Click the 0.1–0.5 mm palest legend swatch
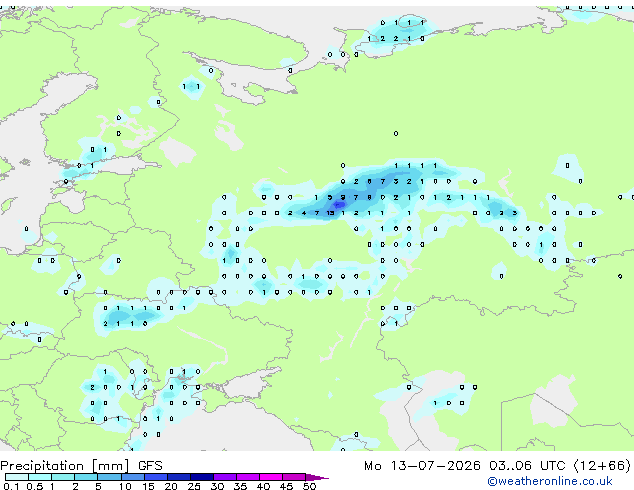 tap(17, 477)
